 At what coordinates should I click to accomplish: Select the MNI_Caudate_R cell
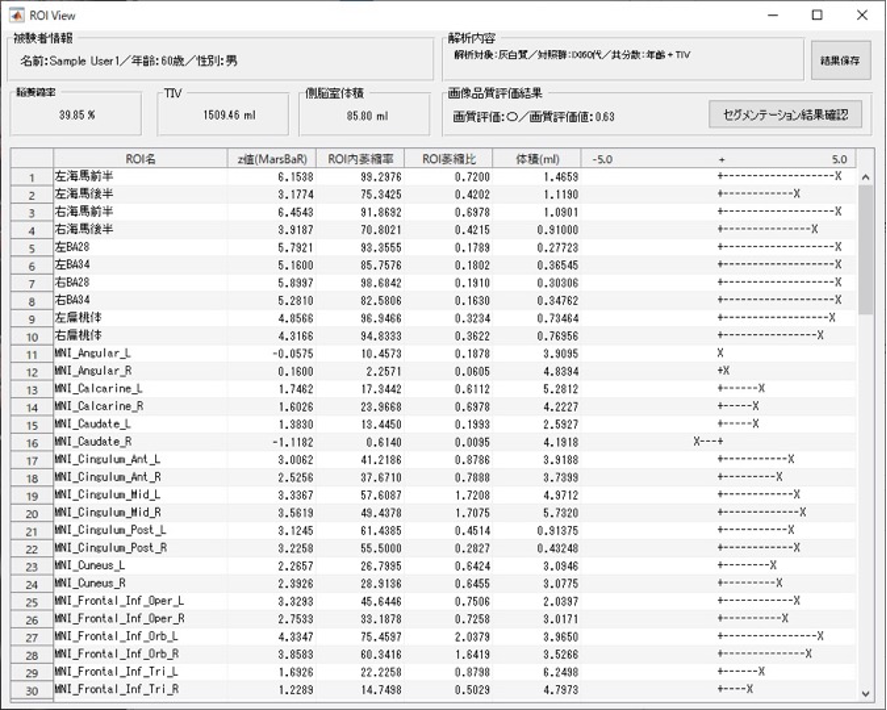pos(141,441)
